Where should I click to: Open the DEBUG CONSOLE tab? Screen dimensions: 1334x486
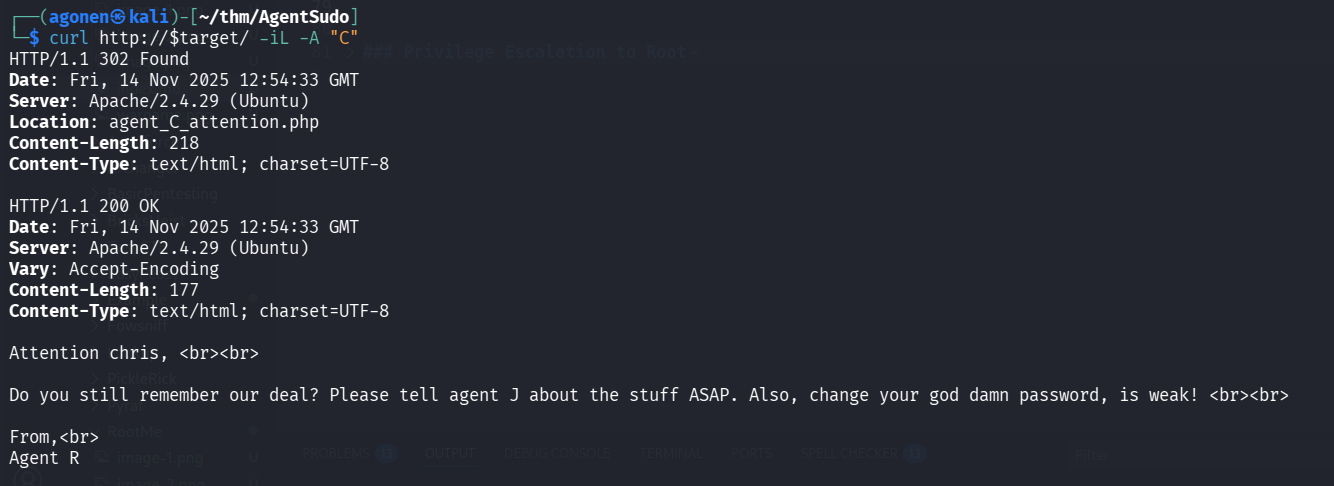(556, 453)
